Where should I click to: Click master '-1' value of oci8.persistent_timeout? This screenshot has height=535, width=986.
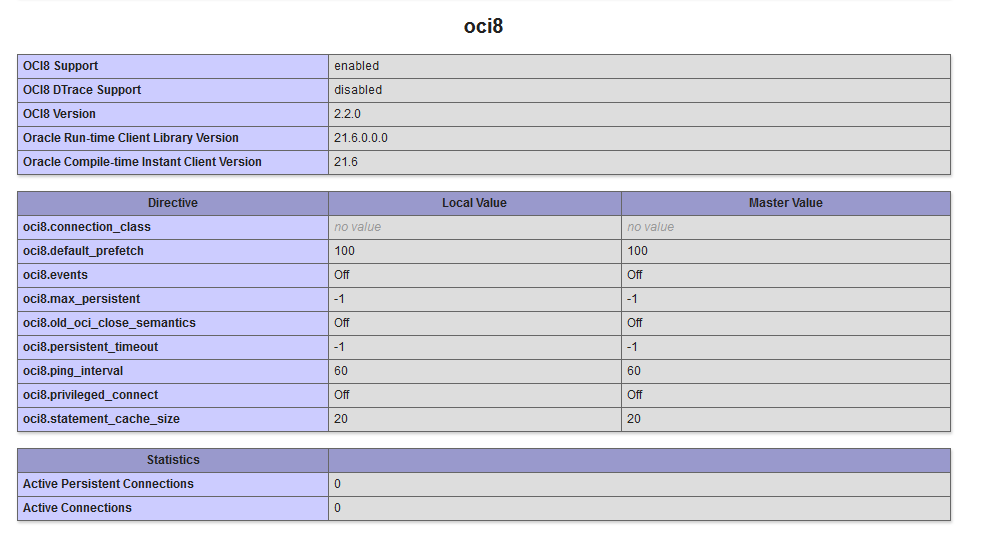pyautogui.click(x=633, y=346)
